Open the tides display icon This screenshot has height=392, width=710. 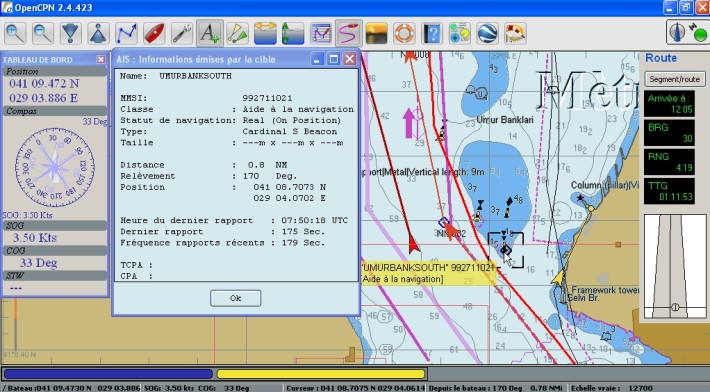click(x=265, y=33)
